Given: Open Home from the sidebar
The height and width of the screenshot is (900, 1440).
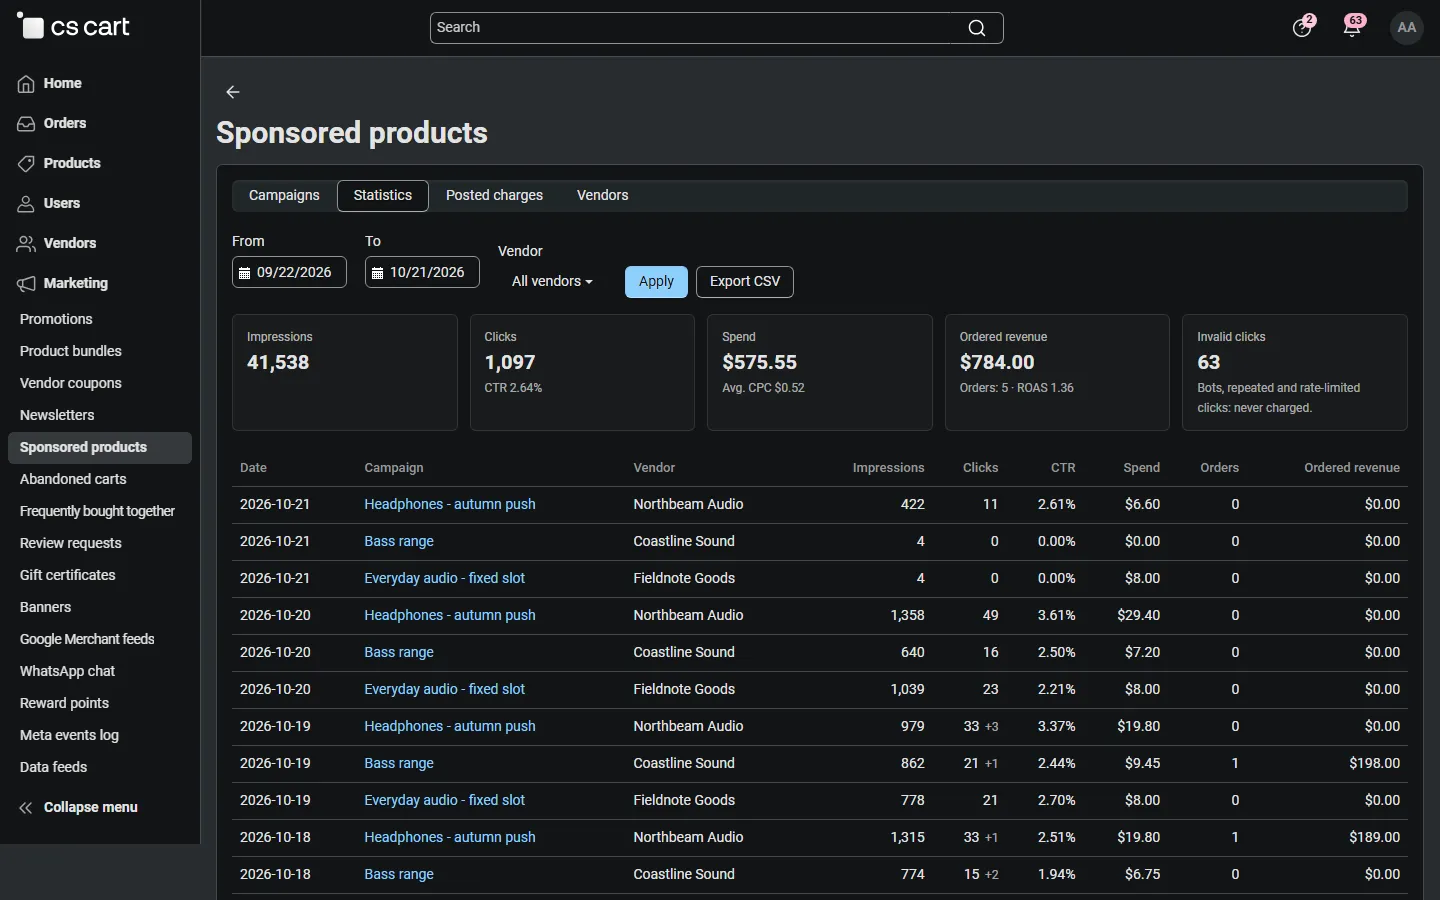Looking at the screenshot, I should (x=62, y=83).
